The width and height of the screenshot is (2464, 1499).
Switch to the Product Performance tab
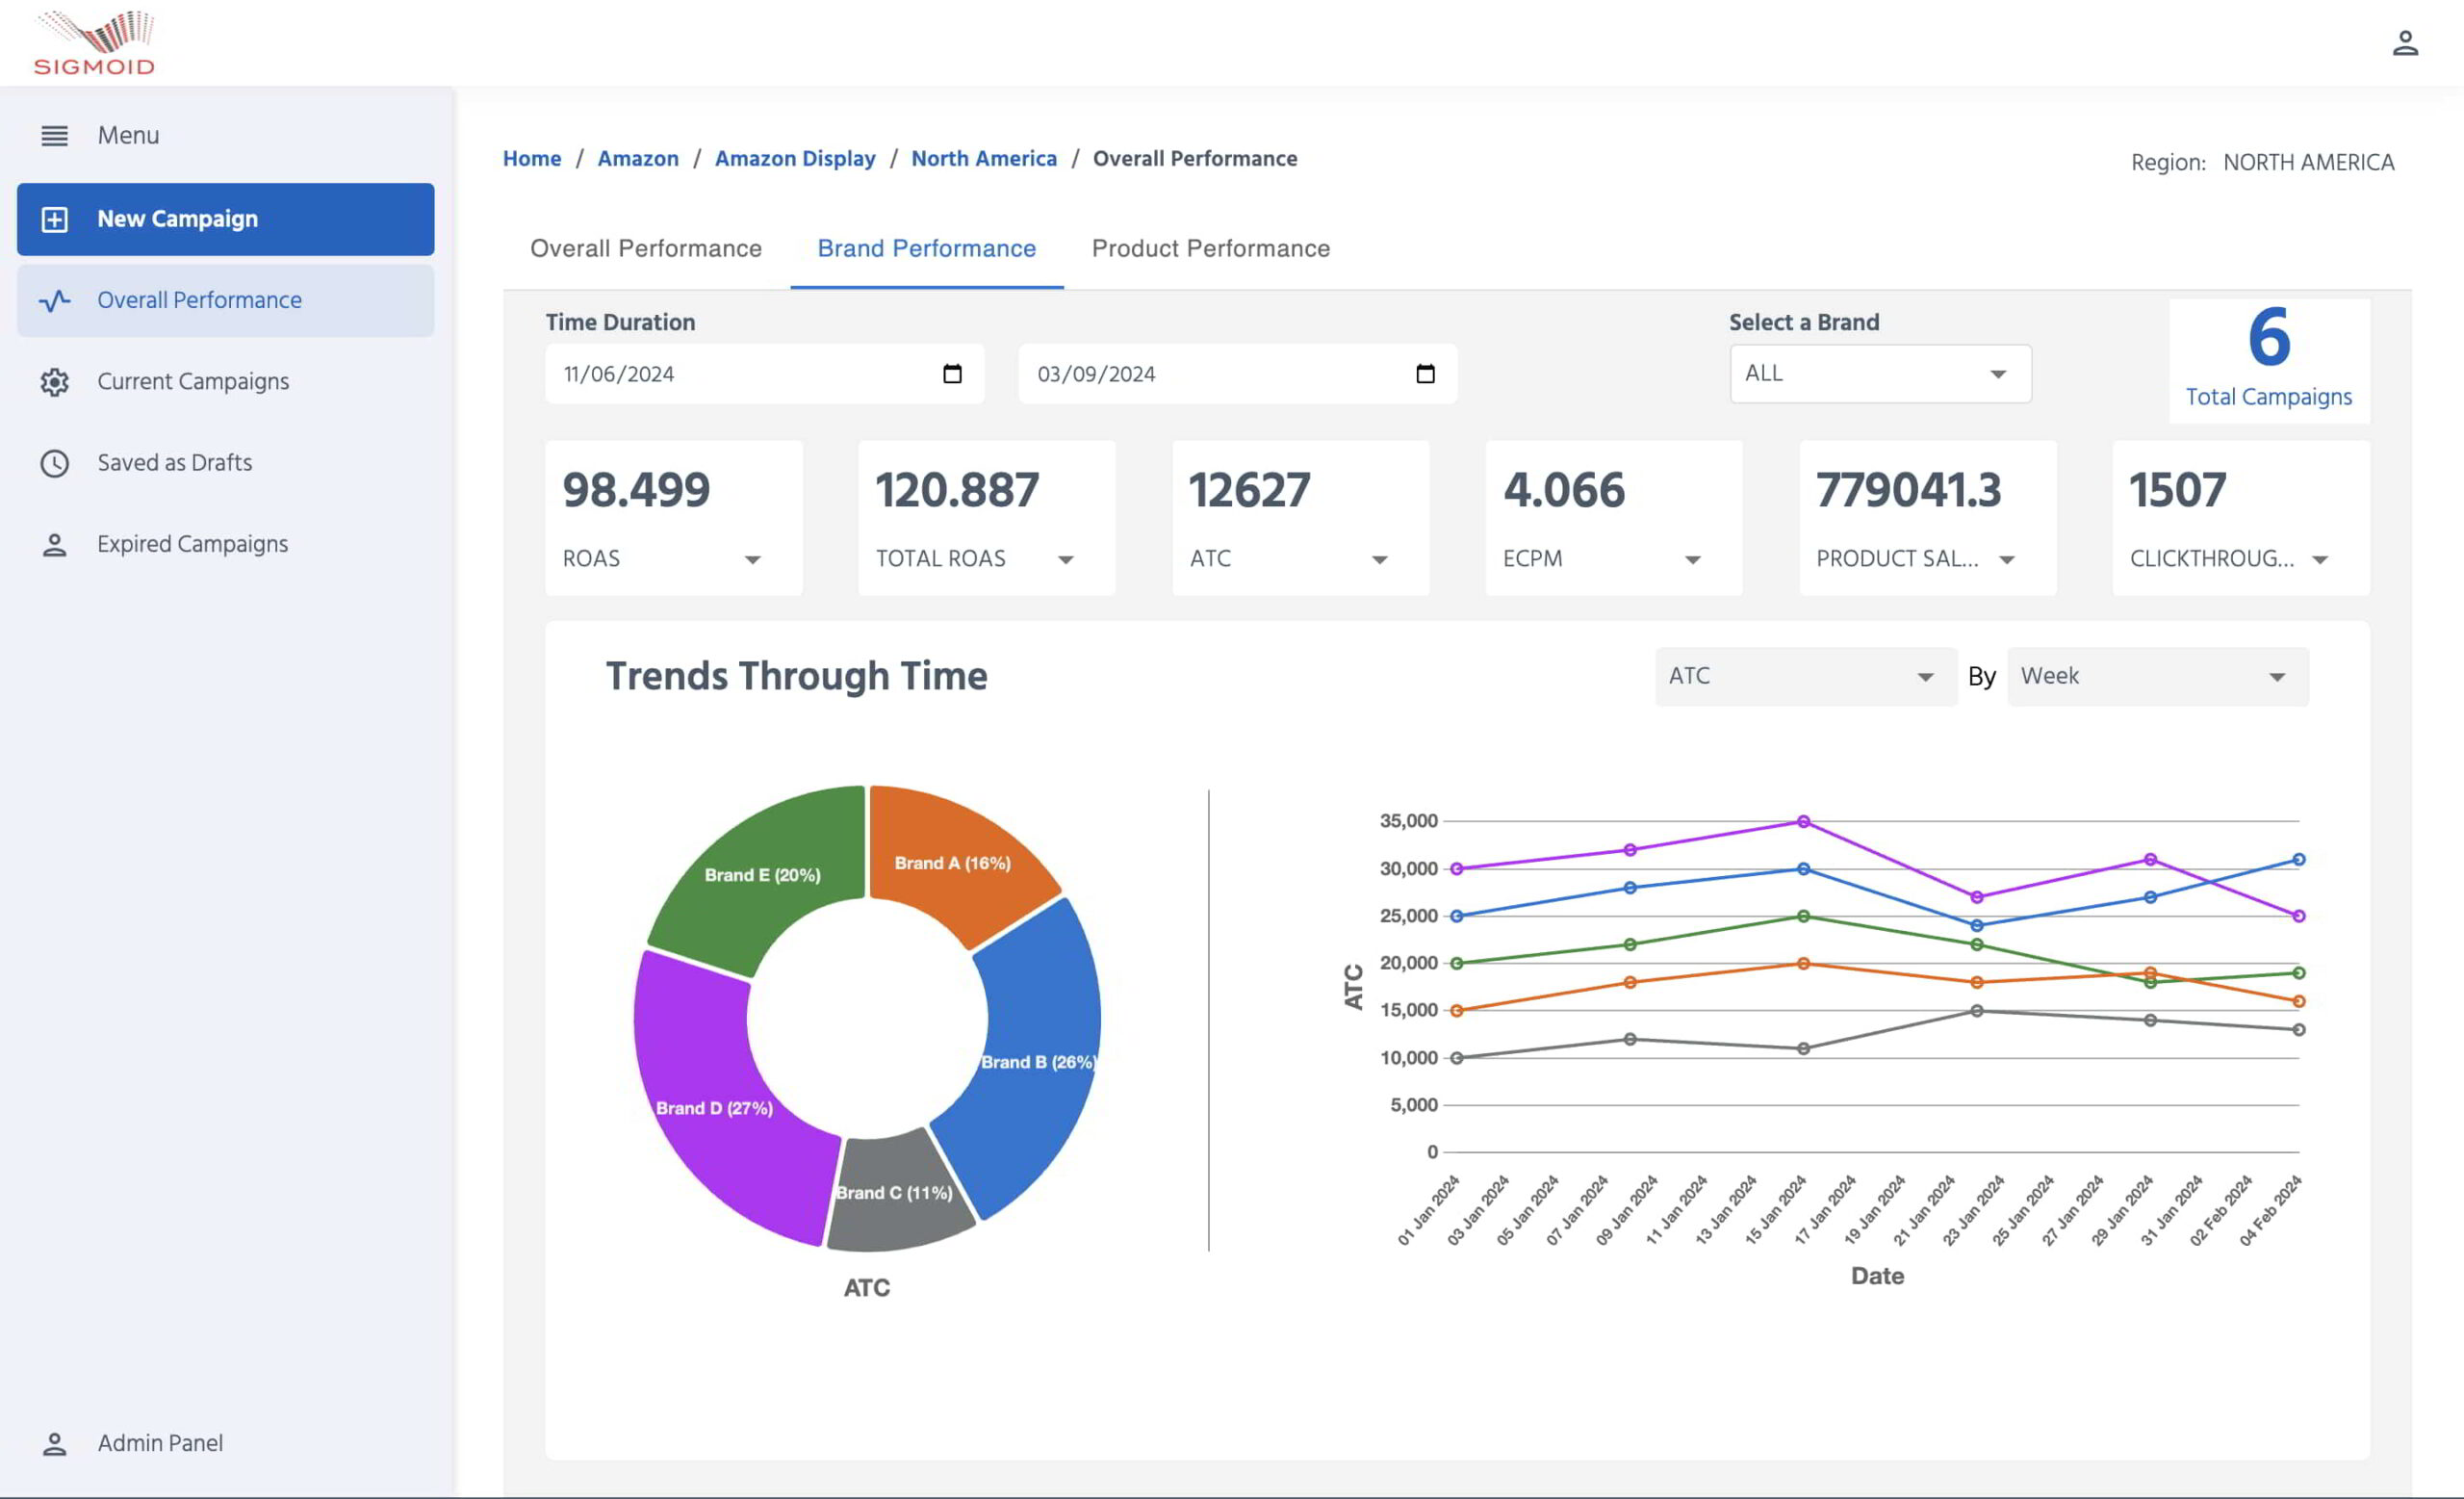click(1210, 249)
